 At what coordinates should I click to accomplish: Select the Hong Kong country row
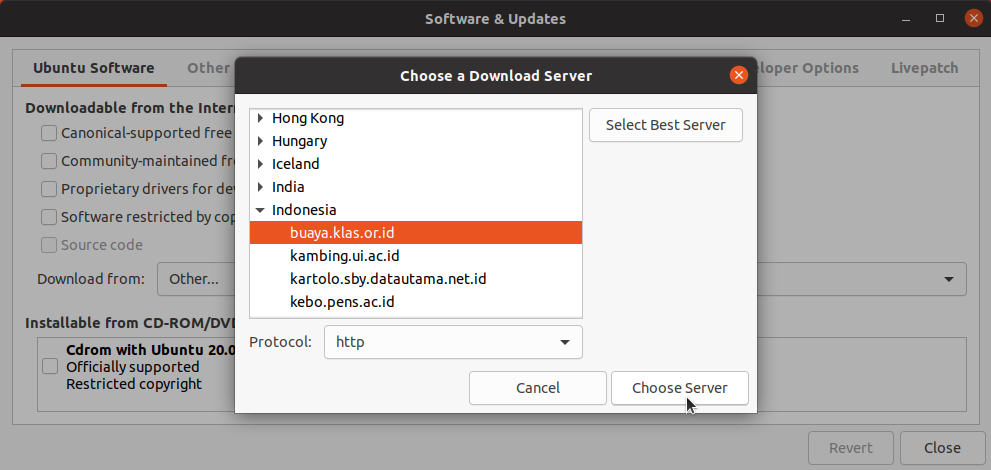pos(416,118)
